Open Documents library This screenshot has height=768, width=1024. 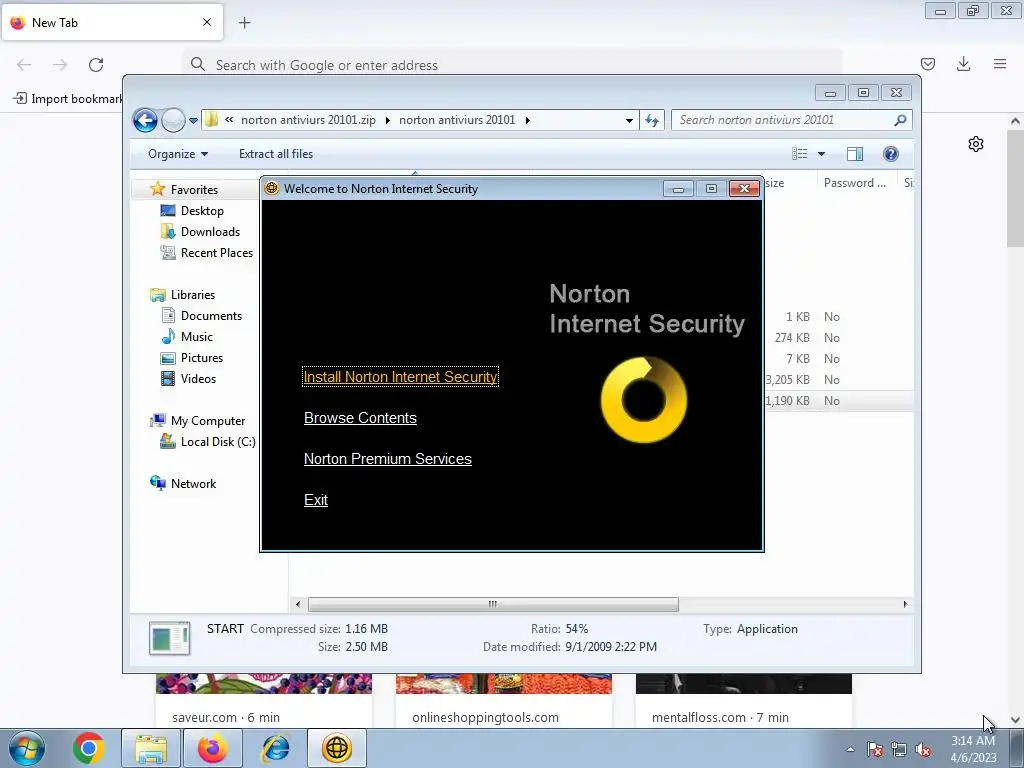click(x=211, y=316)
